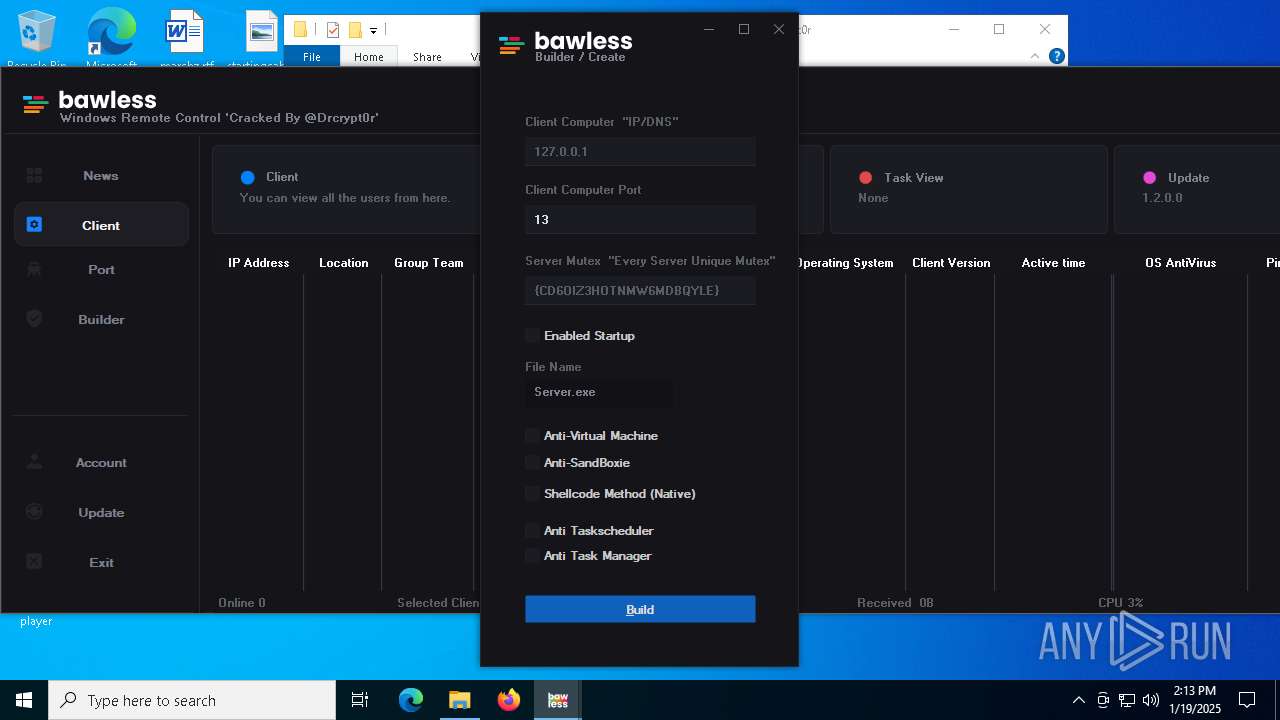Open the Update sidebar page
This screenshot has width=1280, height=720.
click(100, 513)
